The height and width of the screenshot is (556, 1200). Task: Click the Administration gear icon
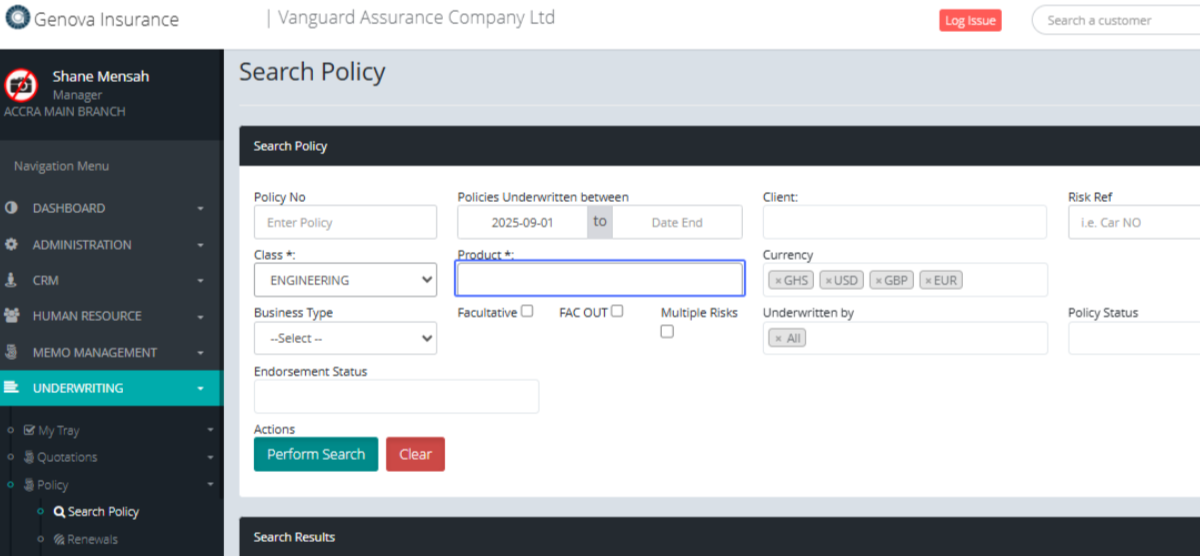[x=12, y=244]
